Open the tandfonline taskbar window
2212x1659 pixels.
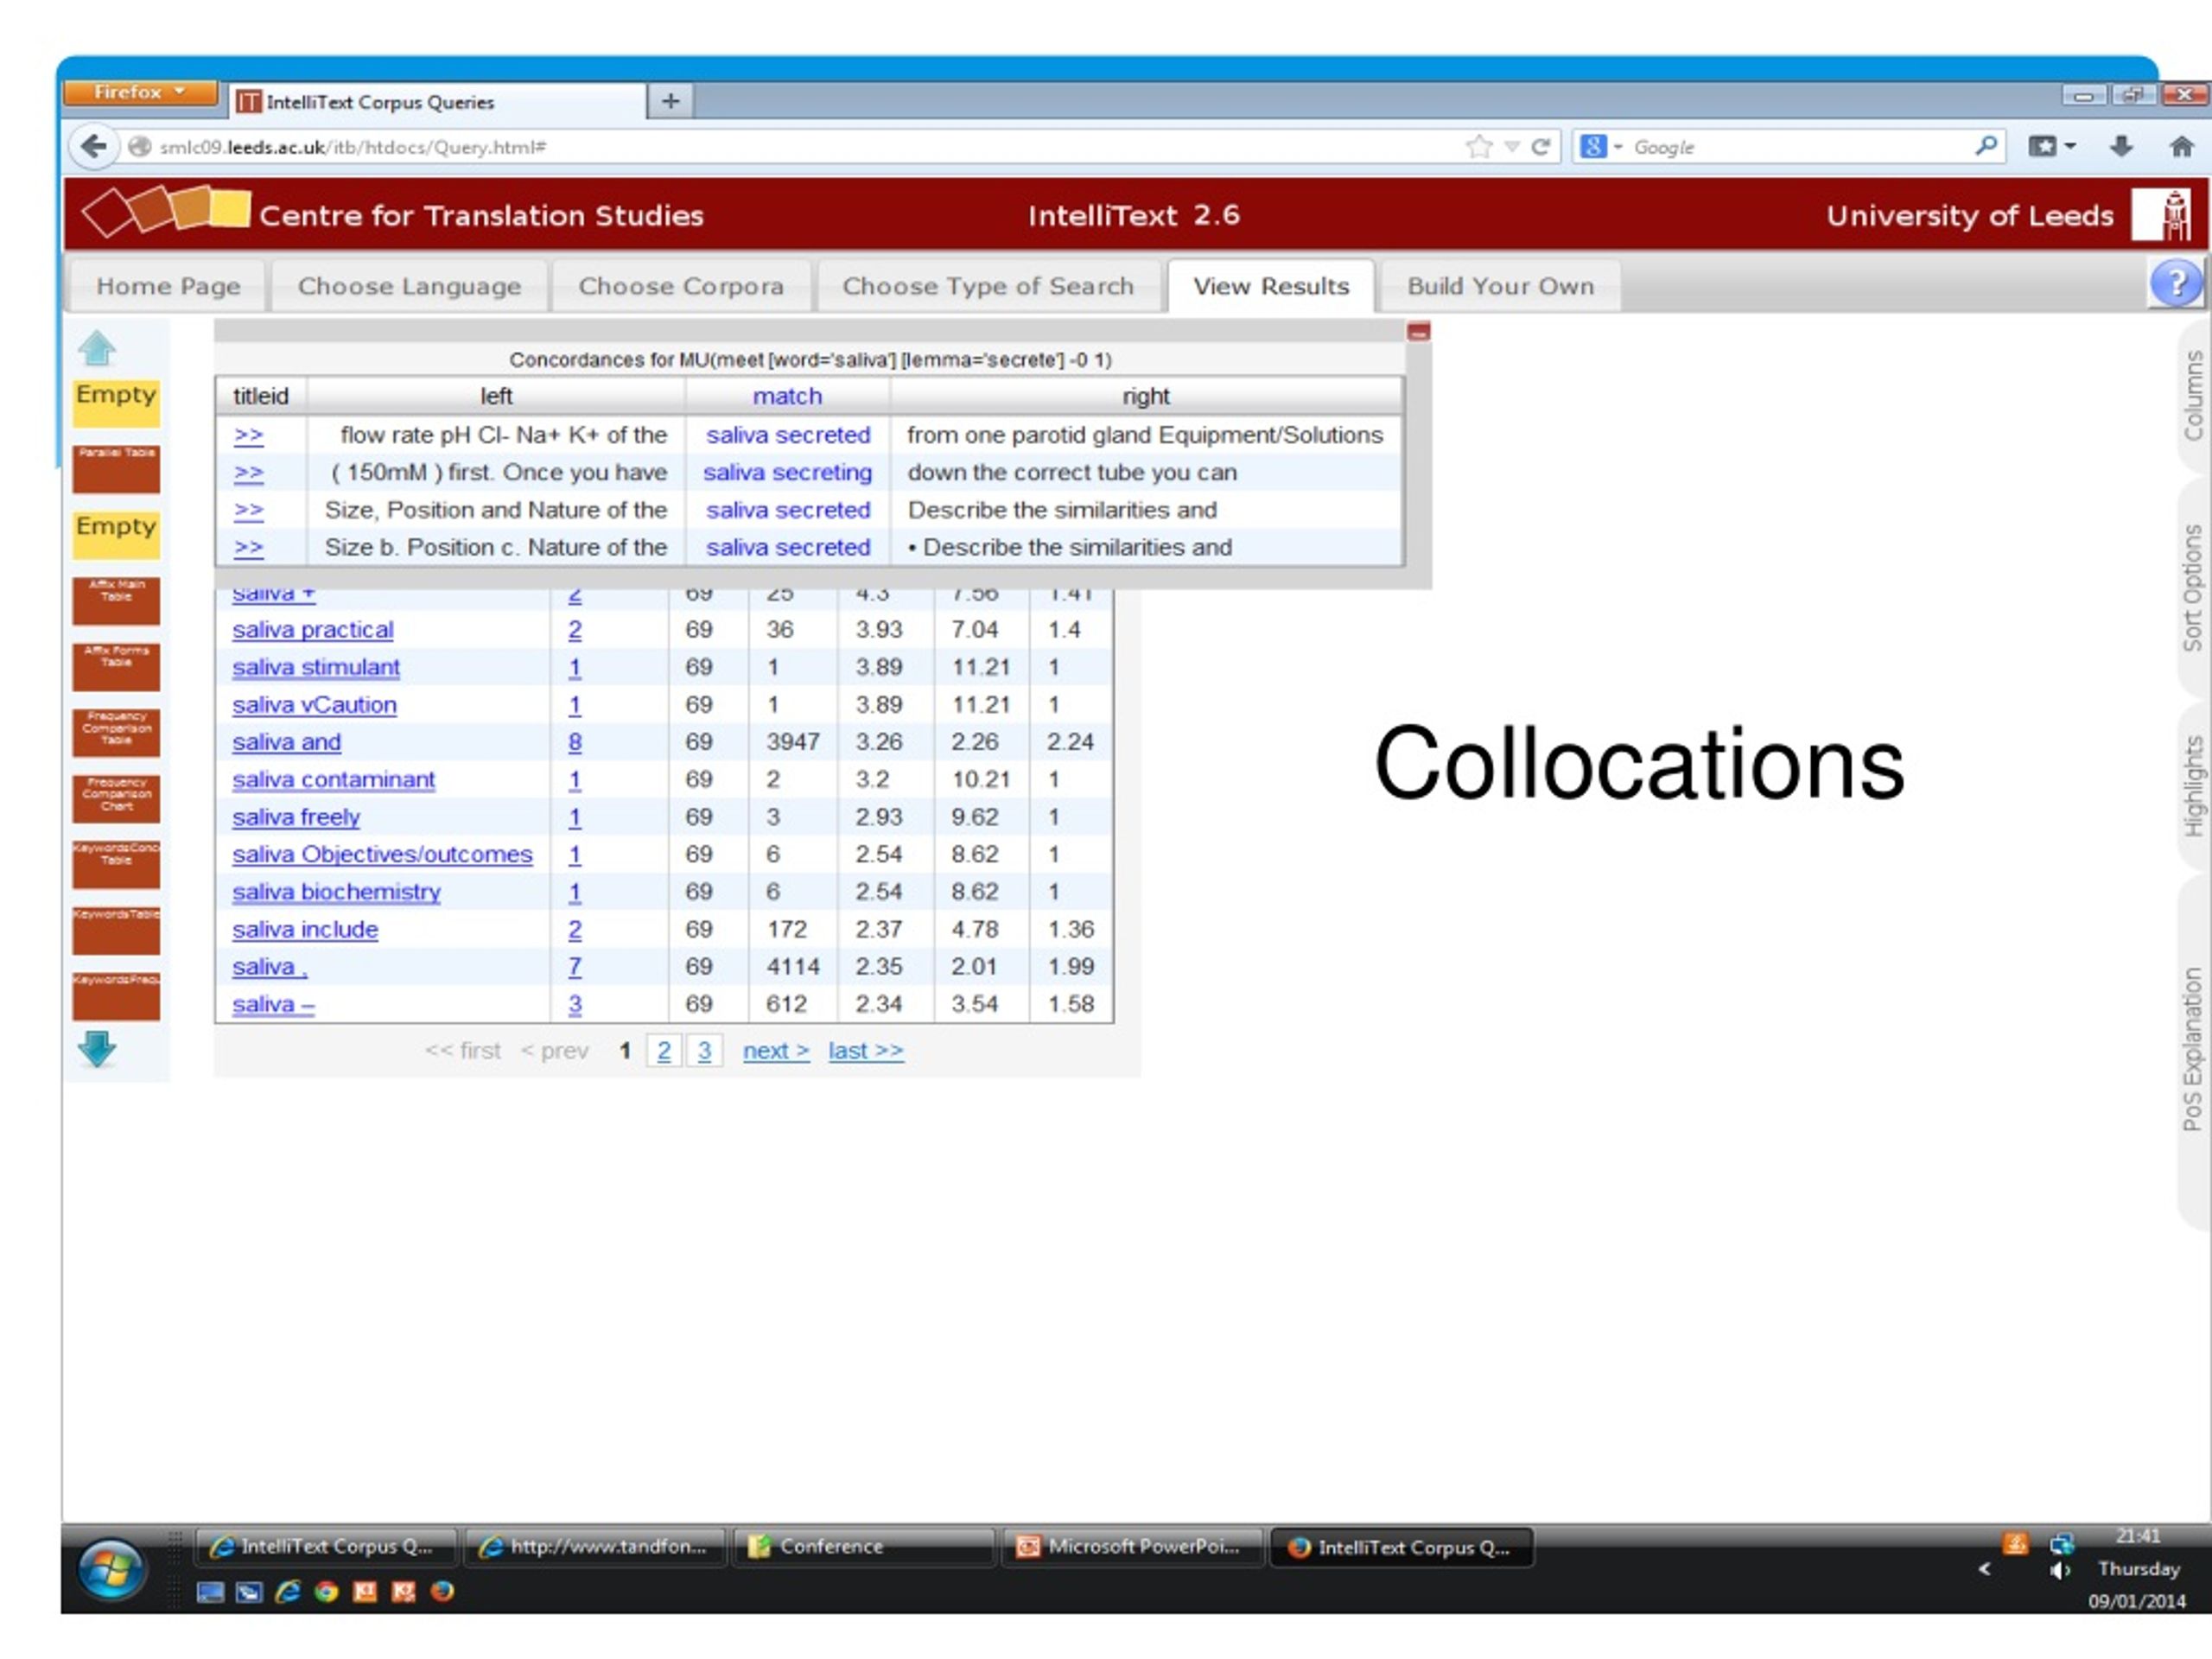(595, 1547)
